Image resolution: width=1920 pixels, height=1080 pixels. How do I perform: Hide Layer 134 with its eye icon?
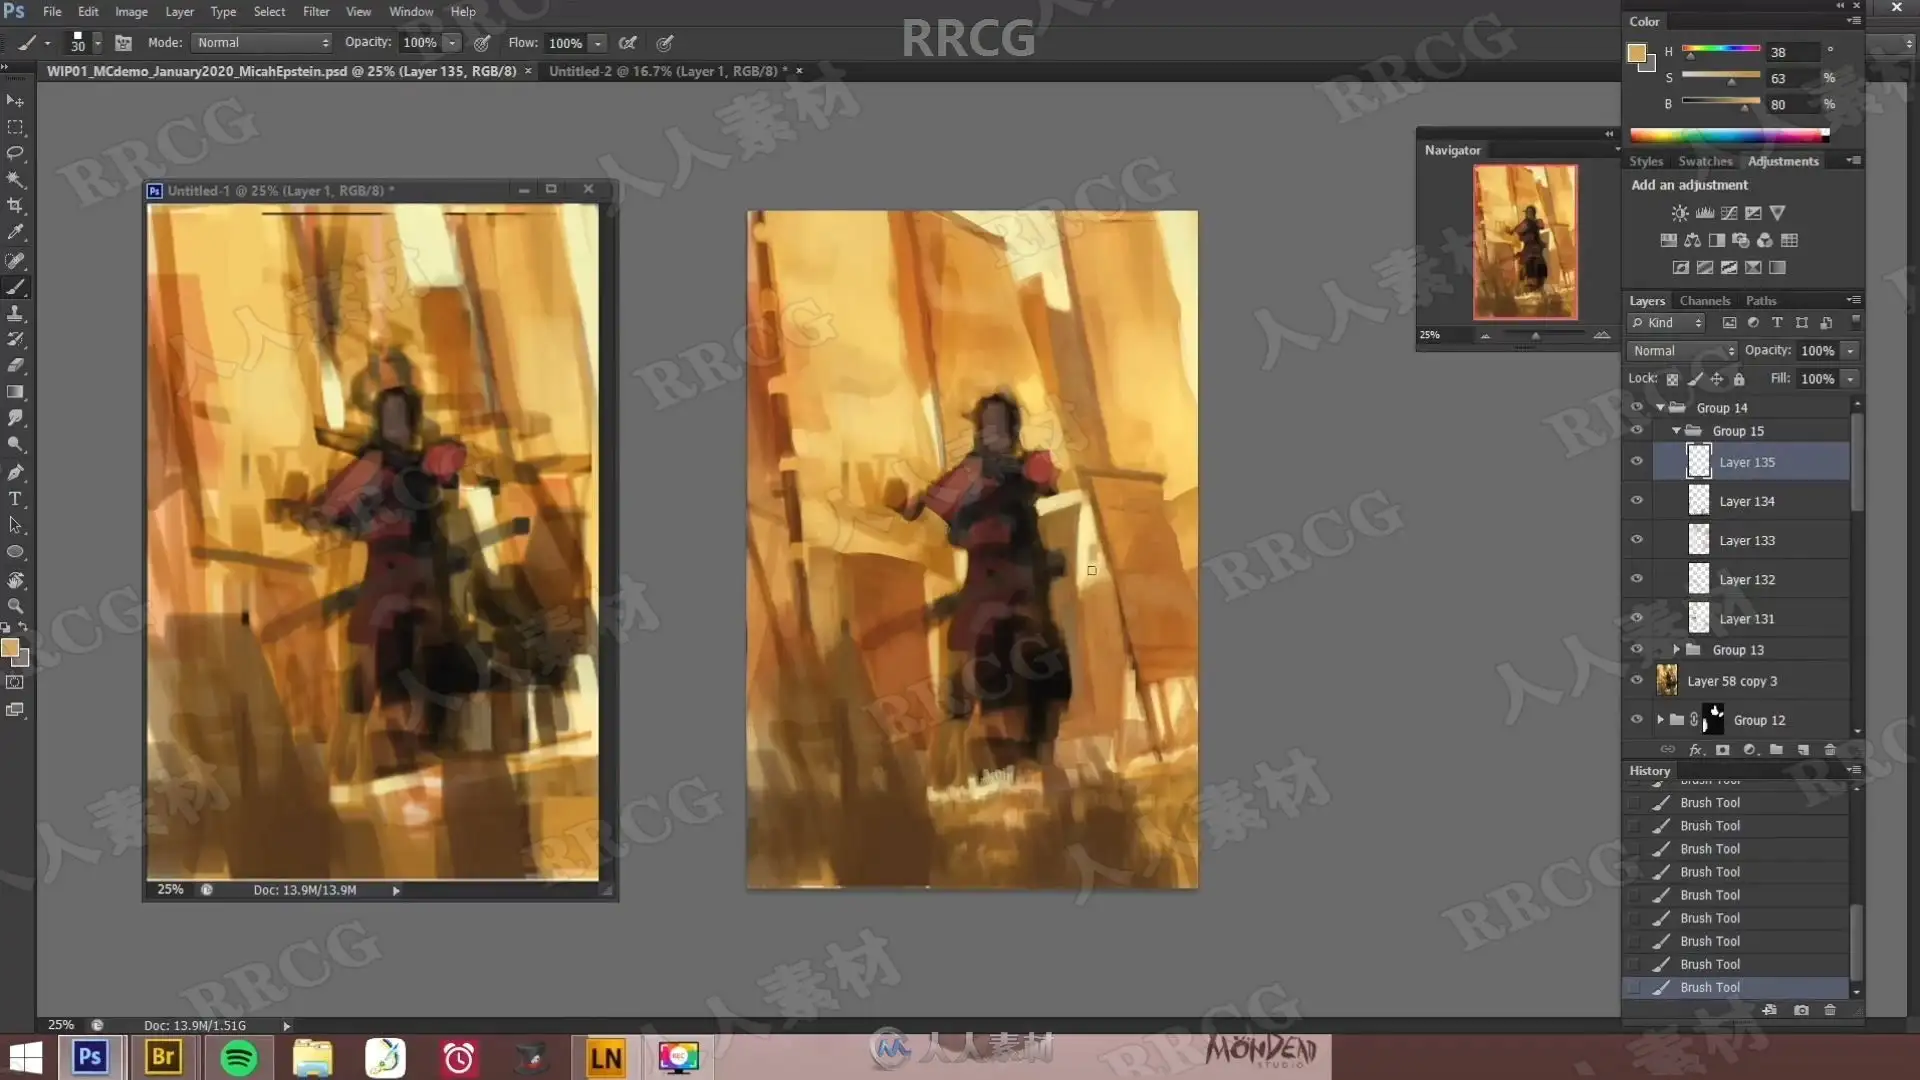(1637, 501)
